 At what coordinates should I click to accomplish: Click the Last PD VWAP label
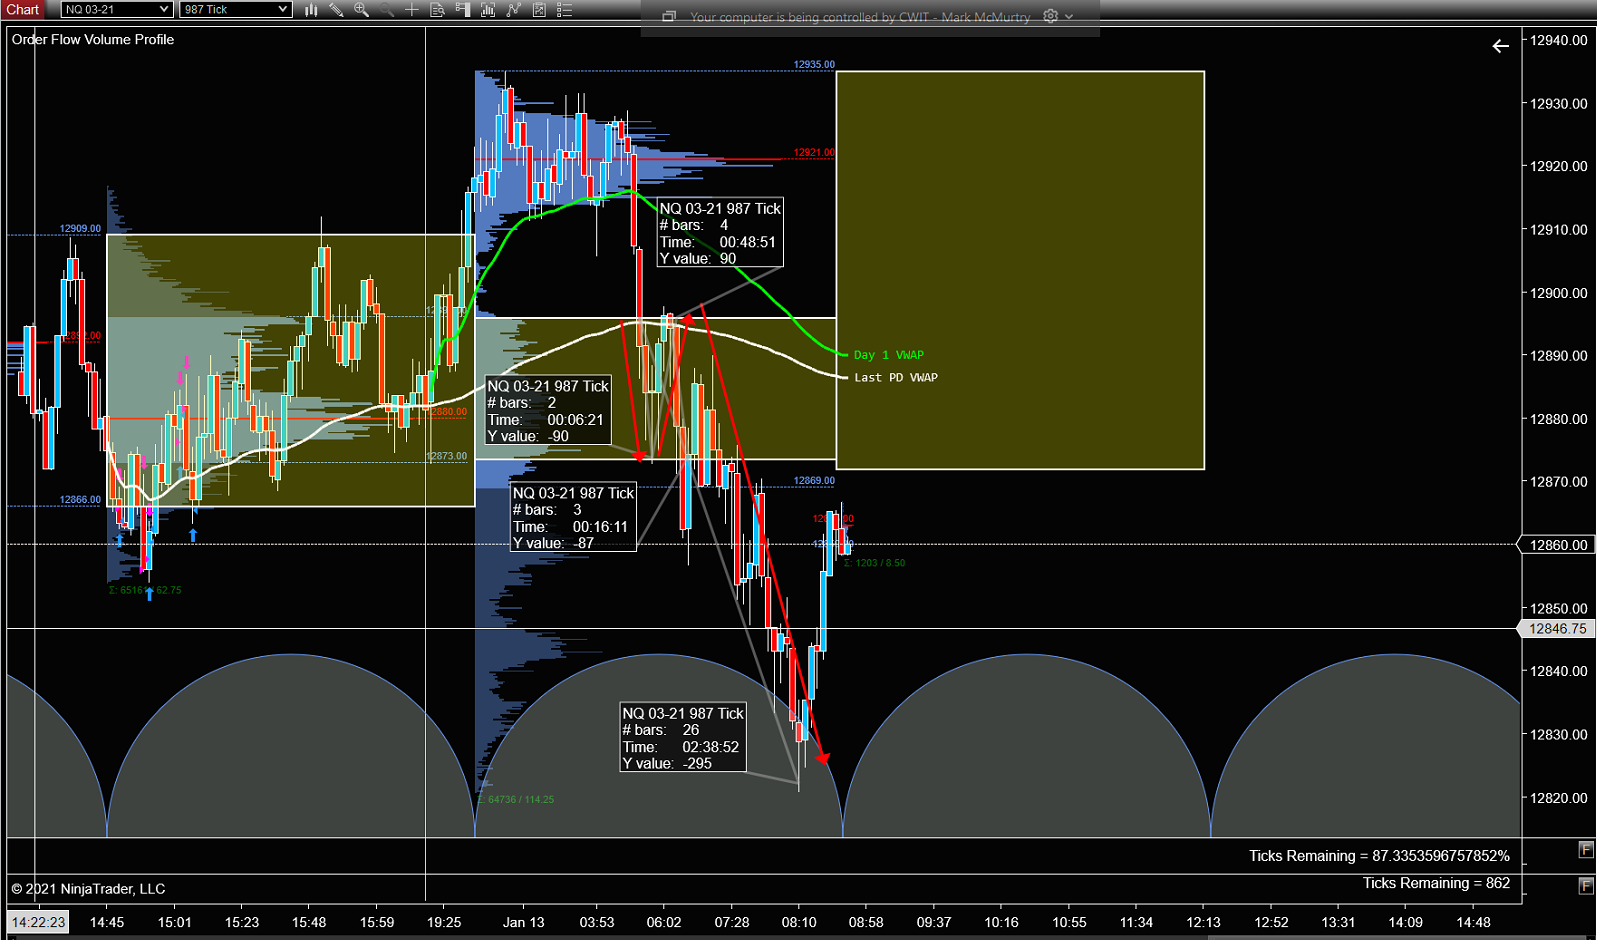(896, 378)
